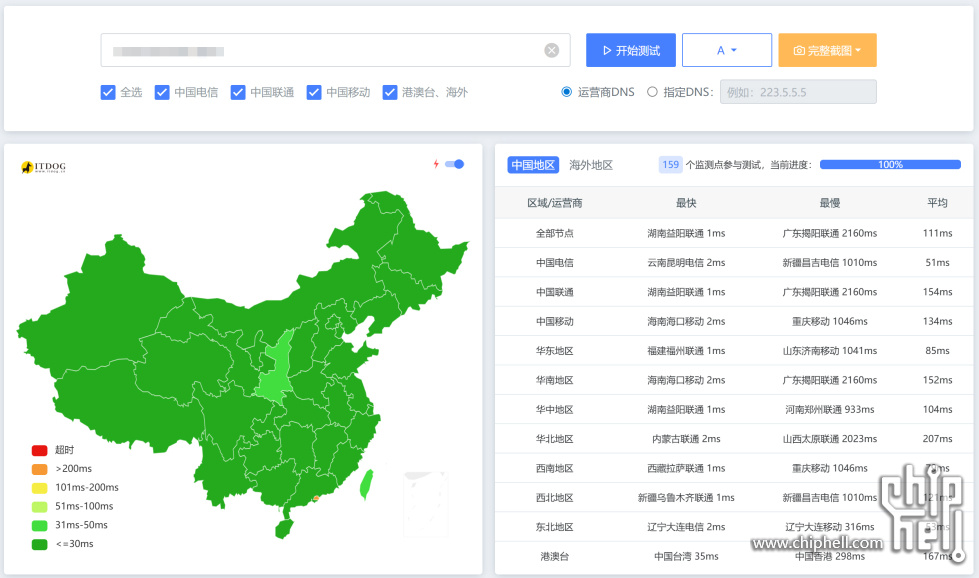979x578 pixels.
Task: Select the 指定DNS radio button
Action: (x=651, y=91)
